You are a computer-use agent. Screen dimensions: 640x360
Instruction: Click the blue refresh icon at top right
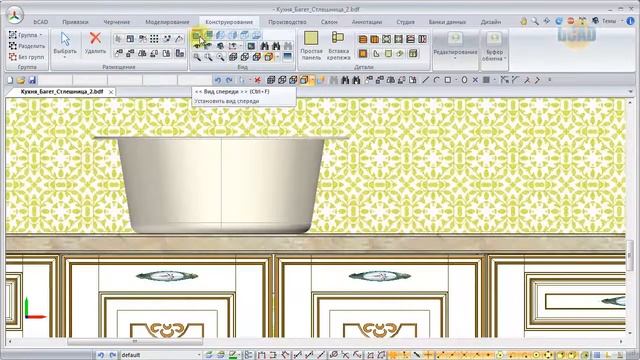point(559,21)
